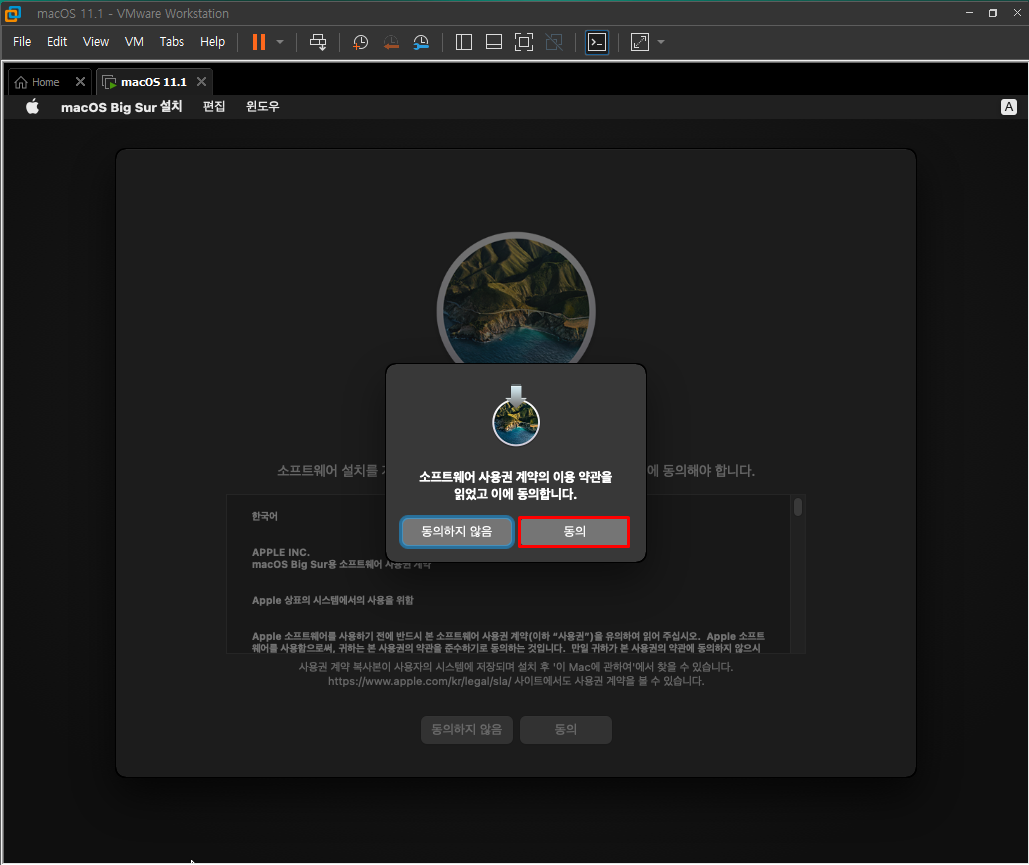Enter full screen mode icon
Image resolution: width=1029 pixels, height=865 pixels.
(524, 42)
